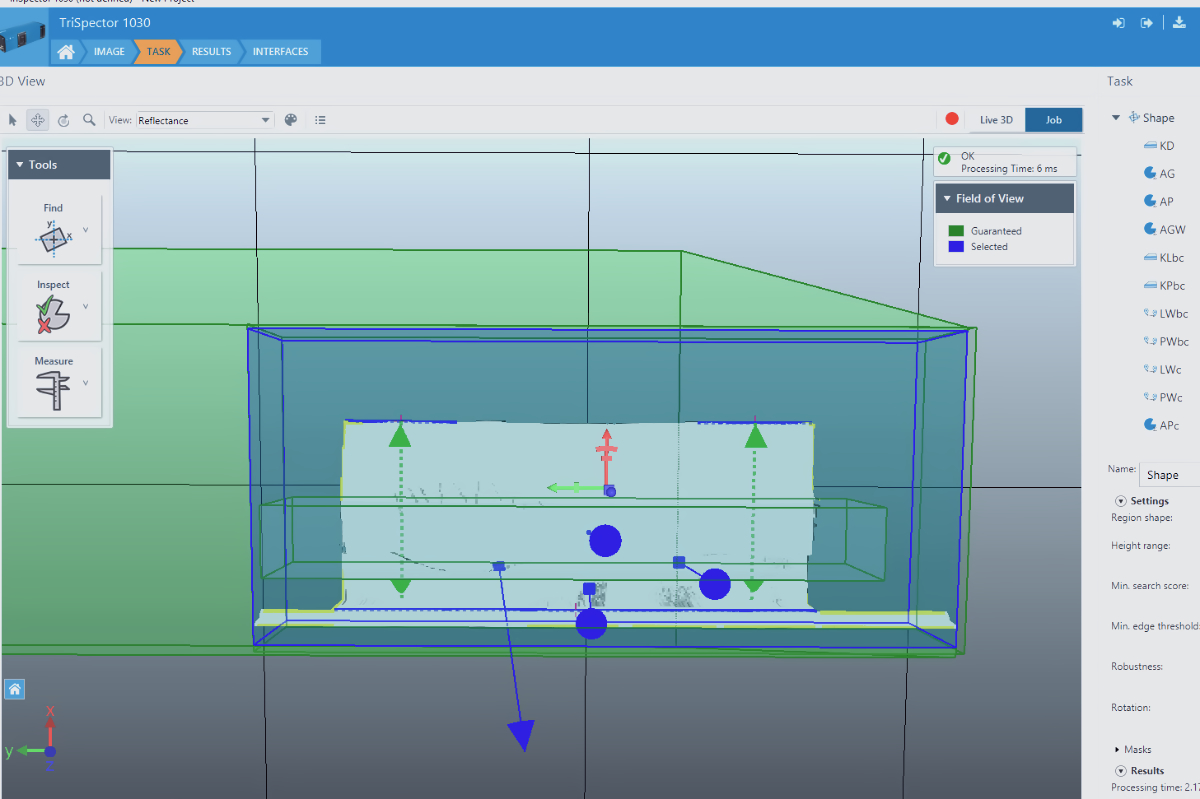This screenshot has width=1200, height=799.
Task: Expand the Masks section
Action: point(1117,749)
